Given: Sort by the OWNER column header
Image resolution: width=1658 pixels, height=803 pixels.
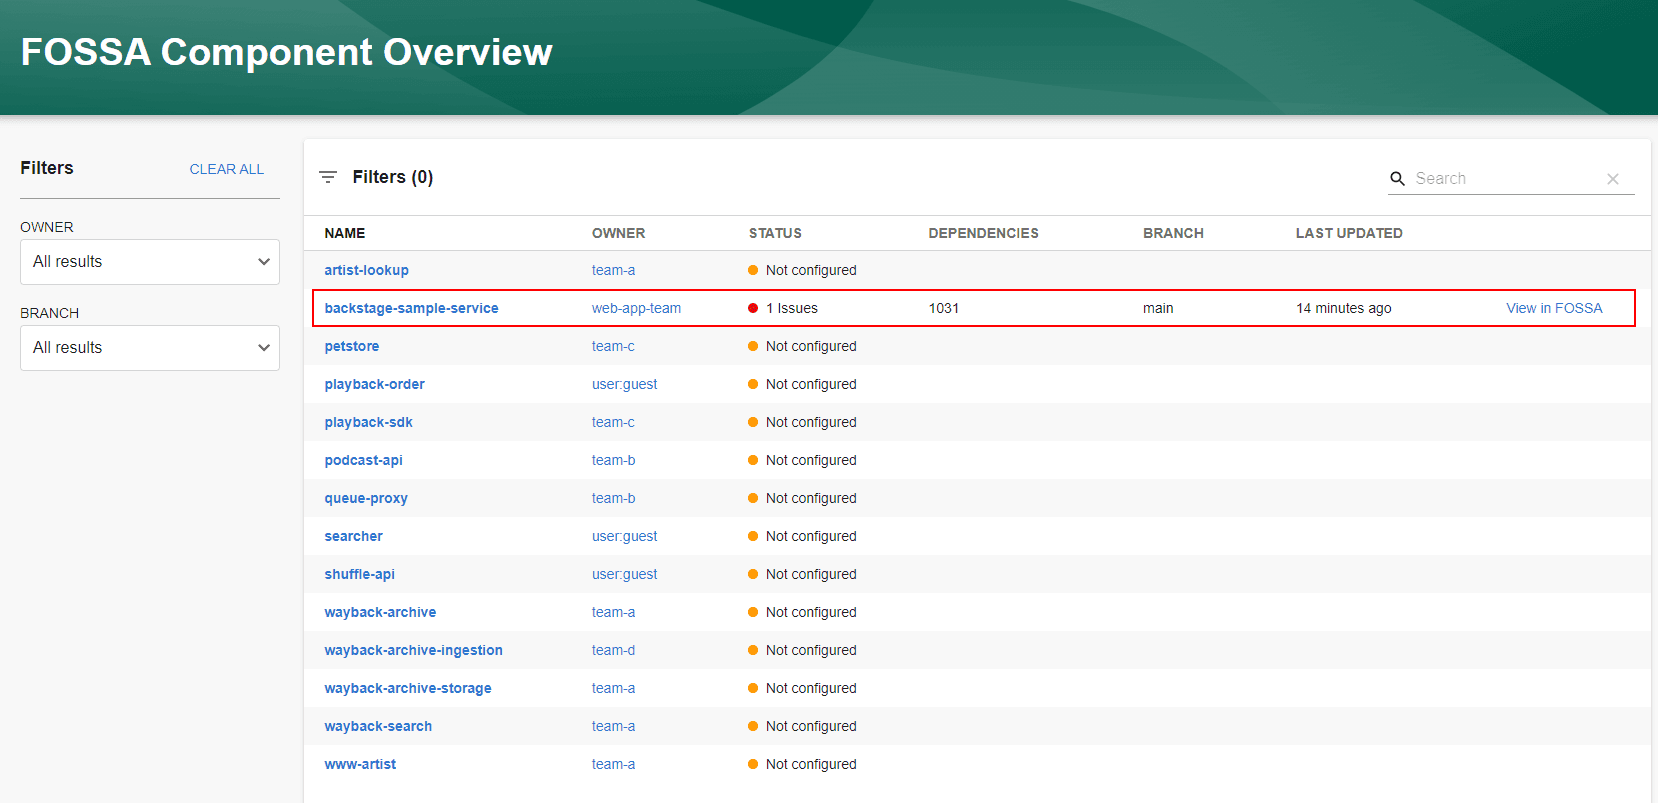Looking at the screenshot, I should pyautogui.click(x=618, y=233).
